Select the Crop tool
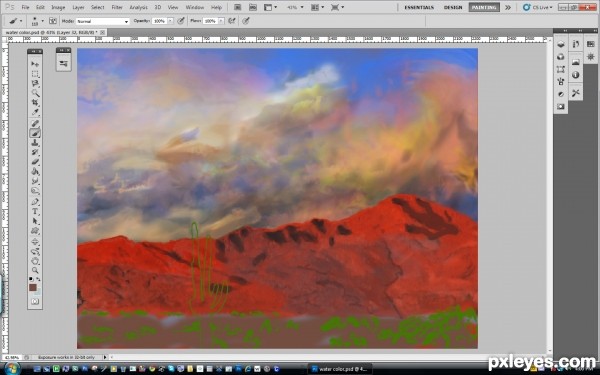This screenshot has width=600, height=375. pos(35,103)
